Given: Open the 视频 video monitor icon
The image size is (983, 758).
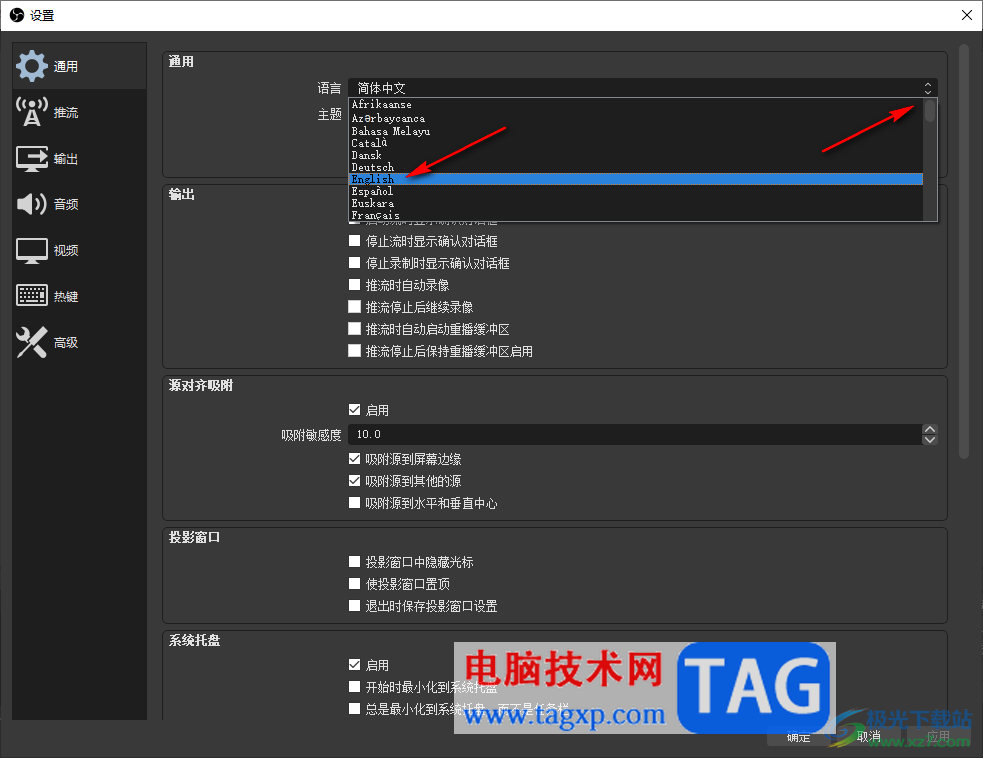Looking at the screenshot, I should click(31, 251).
